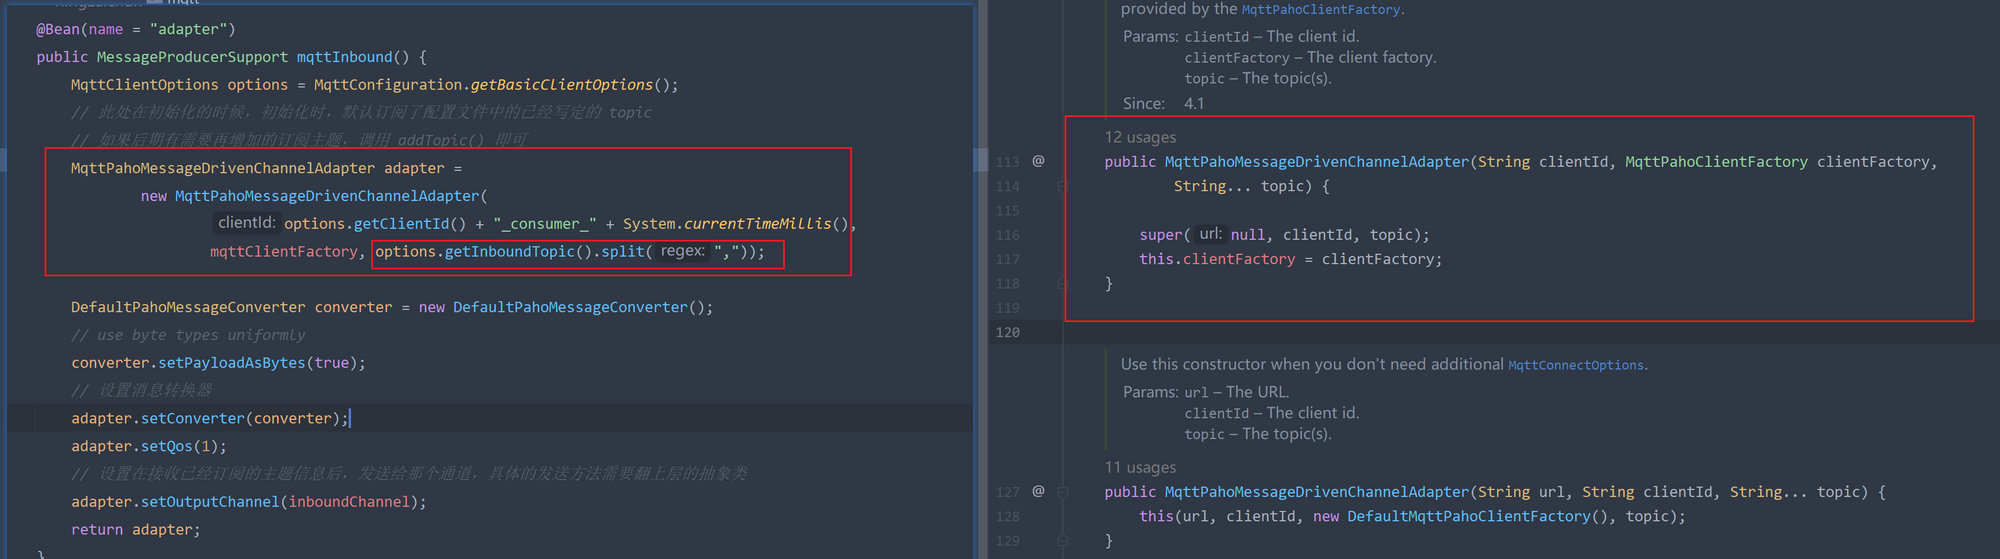The image size is (2000, 559).
Task: Click line number 120 in the gutter
Action: tap(1007, 332)
